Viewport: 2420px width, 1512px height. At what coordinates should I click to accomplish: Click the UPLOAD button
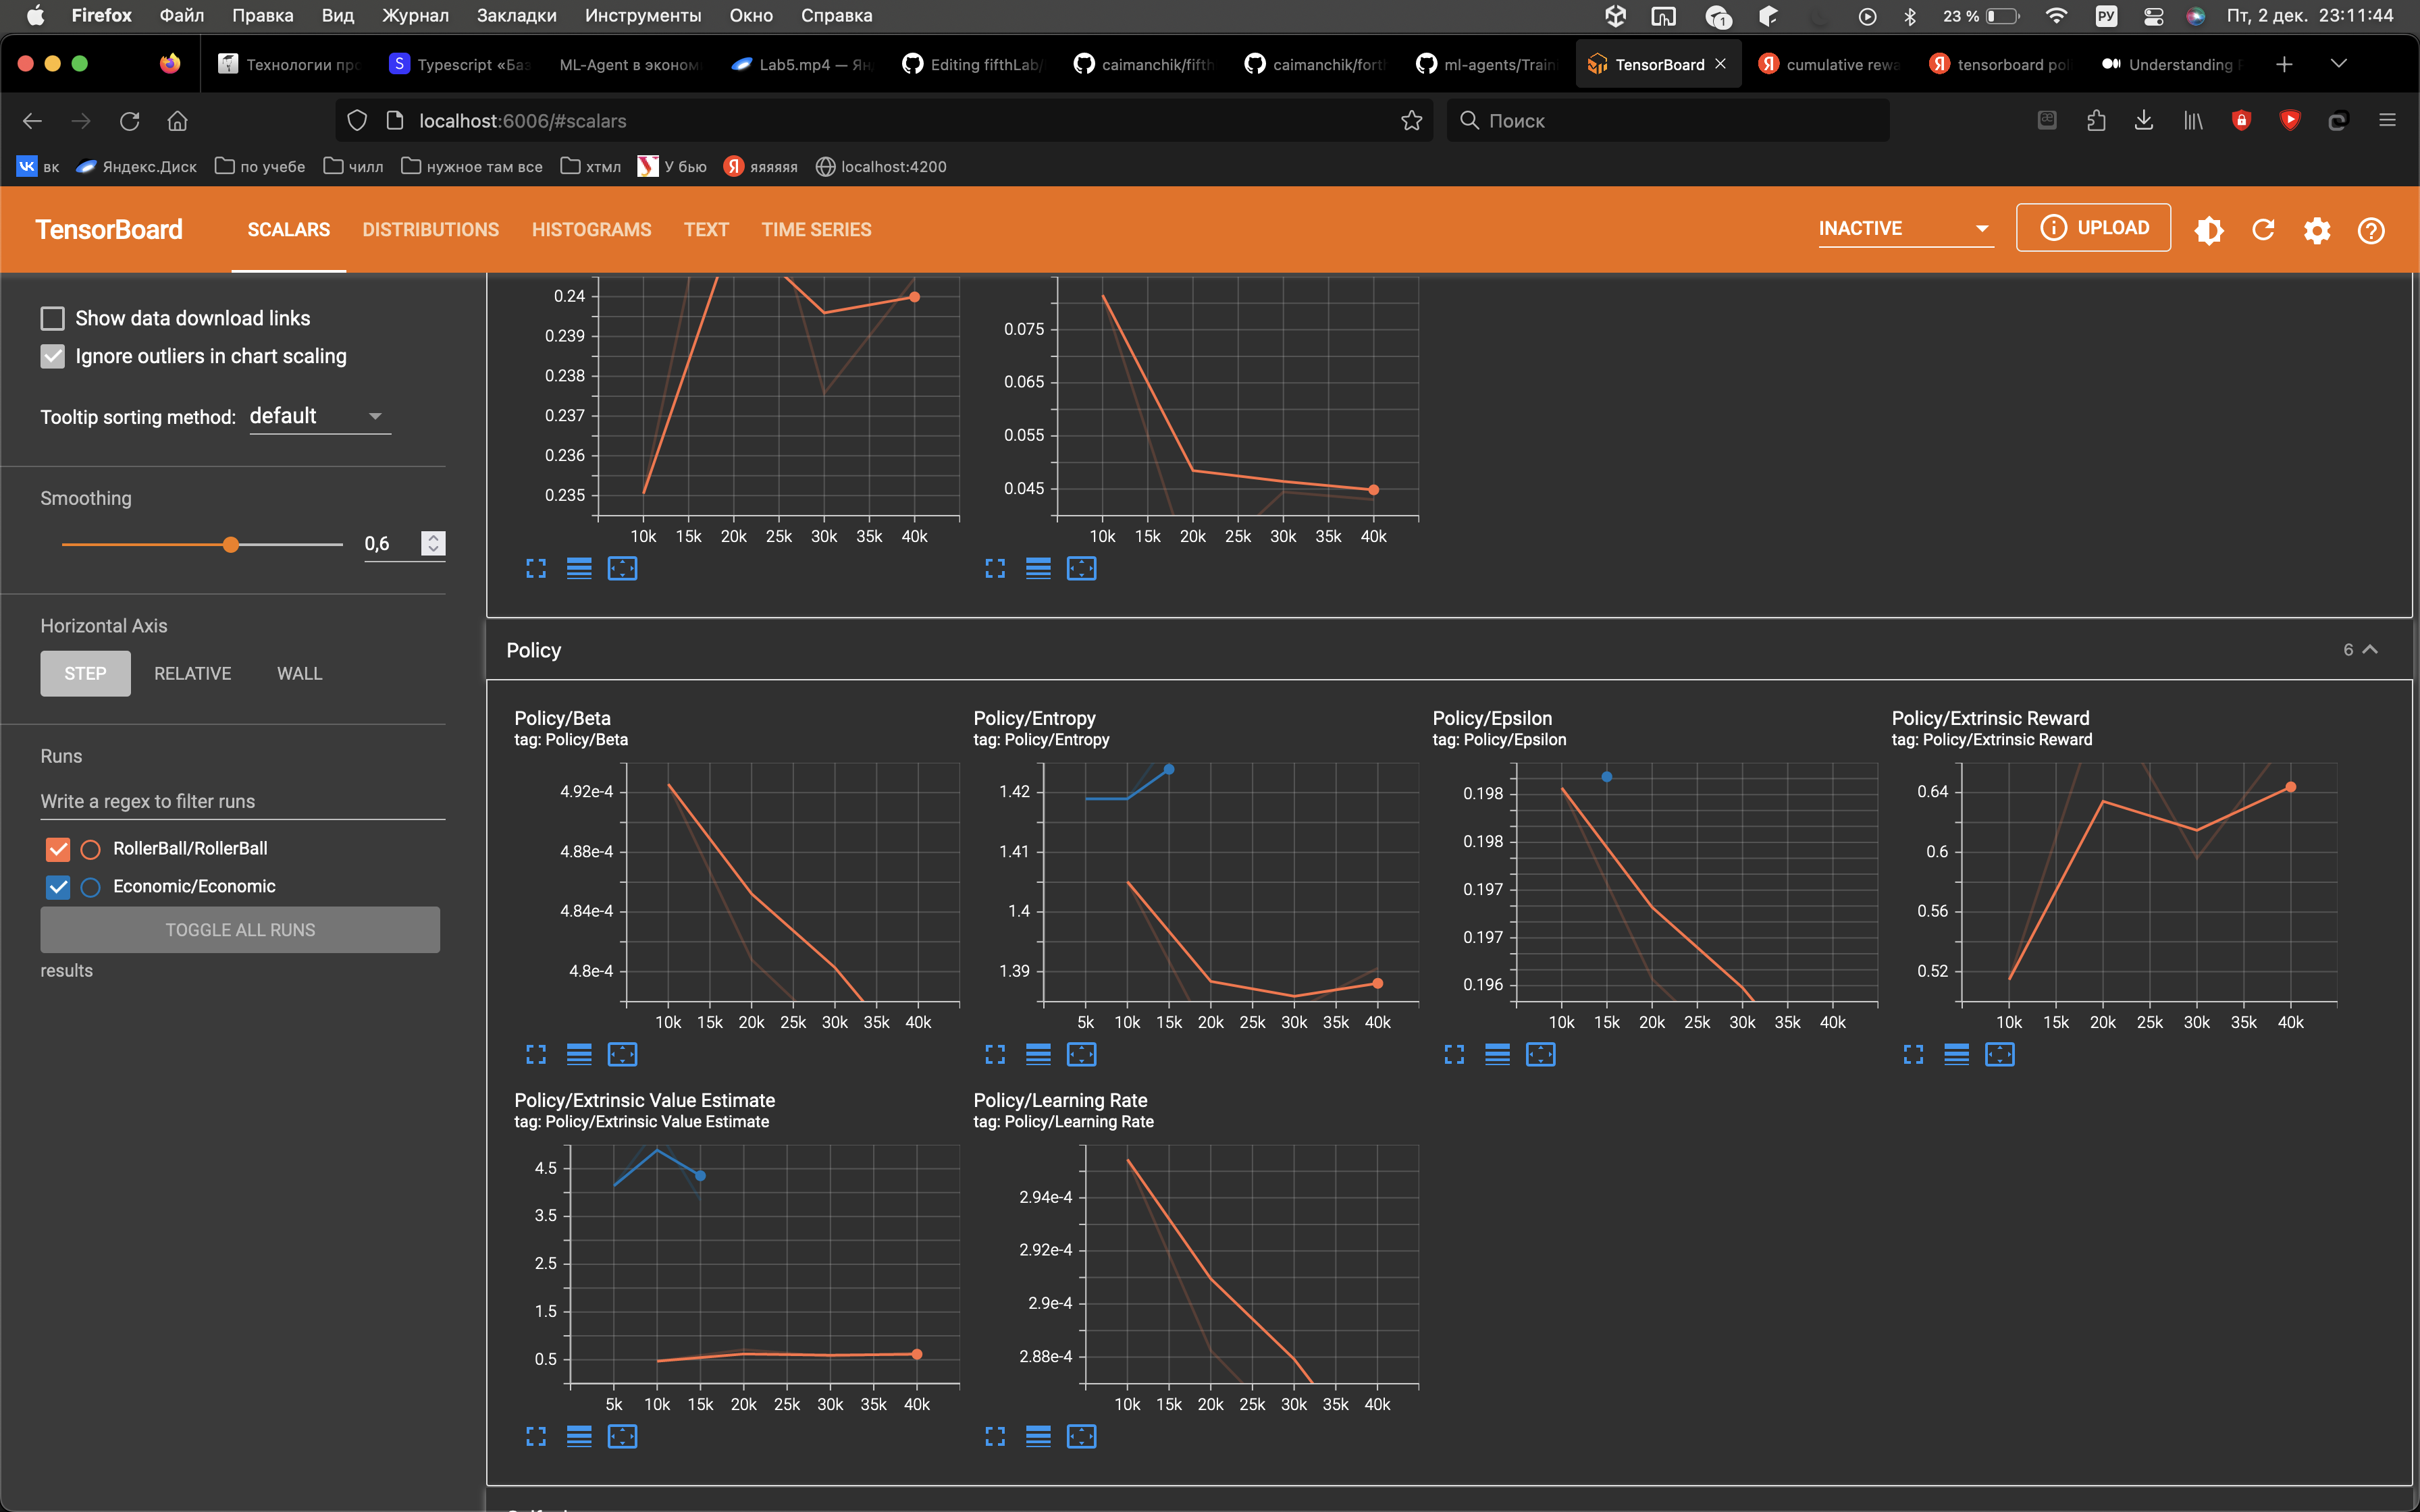point(2092,227)
